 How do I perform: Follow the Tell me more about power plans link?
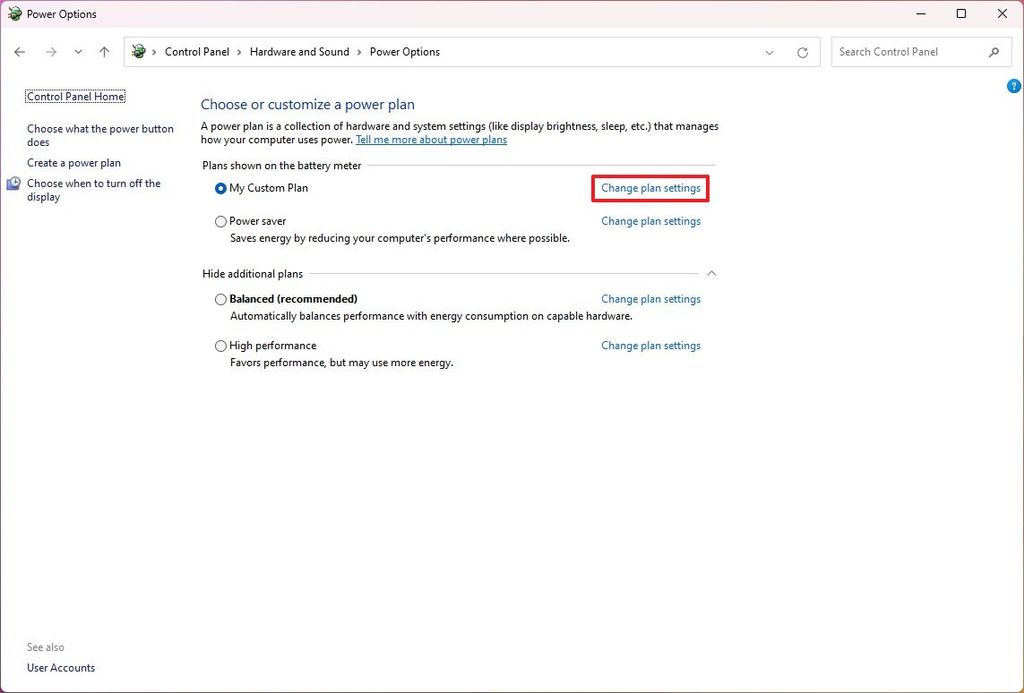431,139
